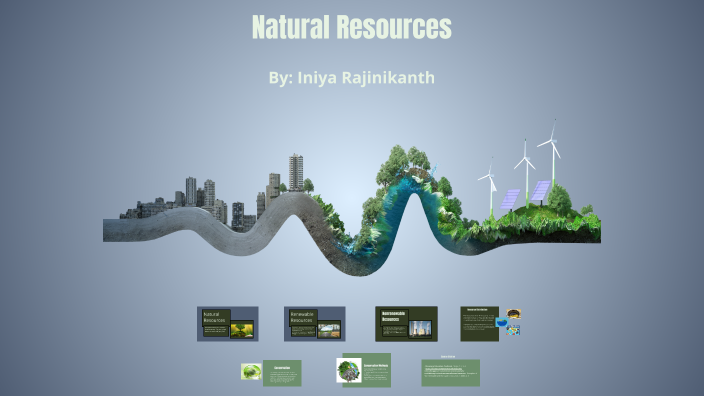Click the road image in Renewable Resources thumbnail
This screenshot has height=396, width=704.
tap(329, 330)
